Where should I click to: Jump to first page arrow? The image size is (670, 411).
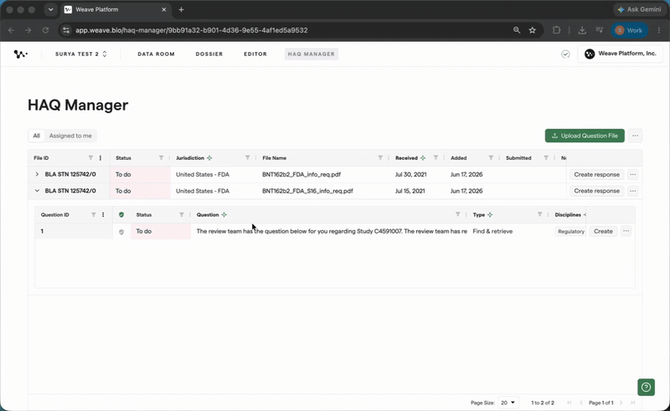pyautogui.click(x=569, y=402)
